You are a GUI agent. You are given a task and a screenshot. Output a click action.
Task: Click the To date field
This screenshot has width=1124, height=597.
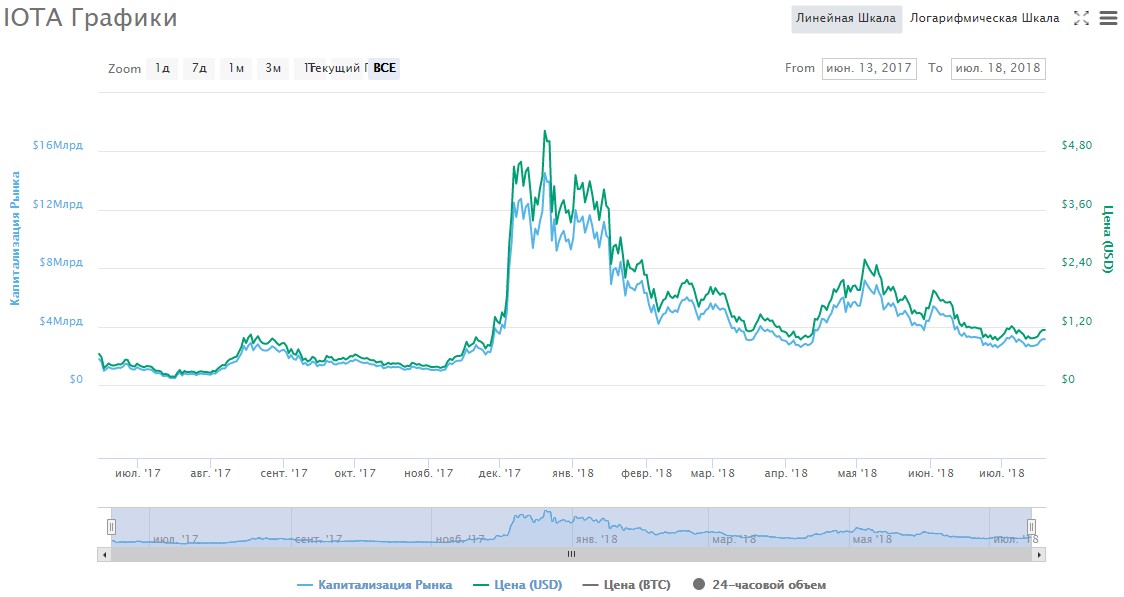(x=997, y=68)
